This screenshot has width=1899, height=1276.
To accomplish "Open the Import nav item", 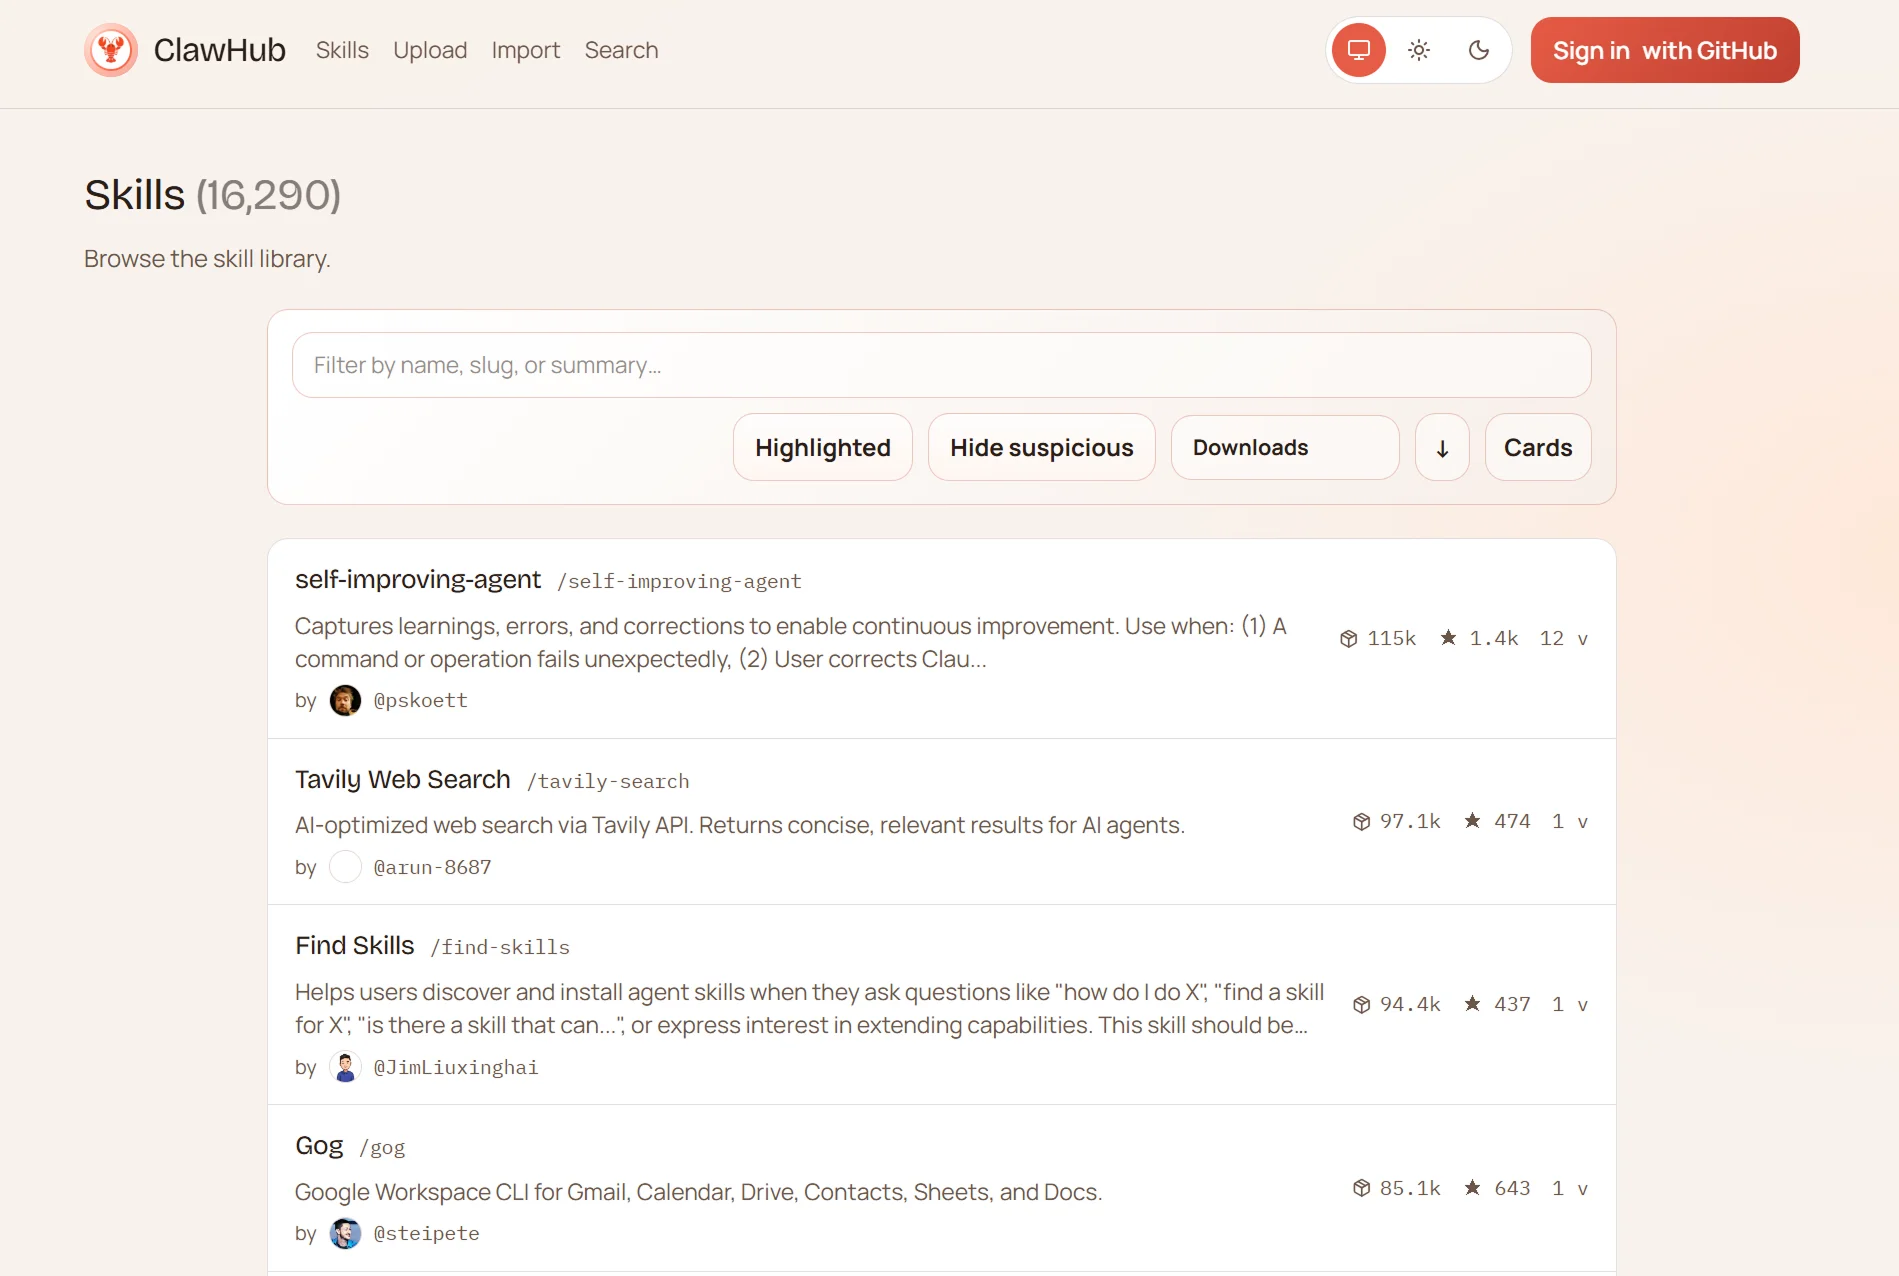I will [x=525, y=50].
